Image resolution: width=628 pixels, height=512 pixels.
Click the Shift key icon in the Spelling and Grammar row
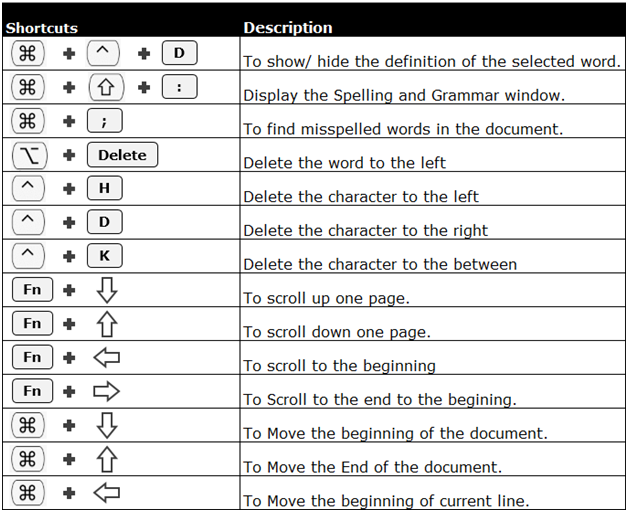point(106,87)
